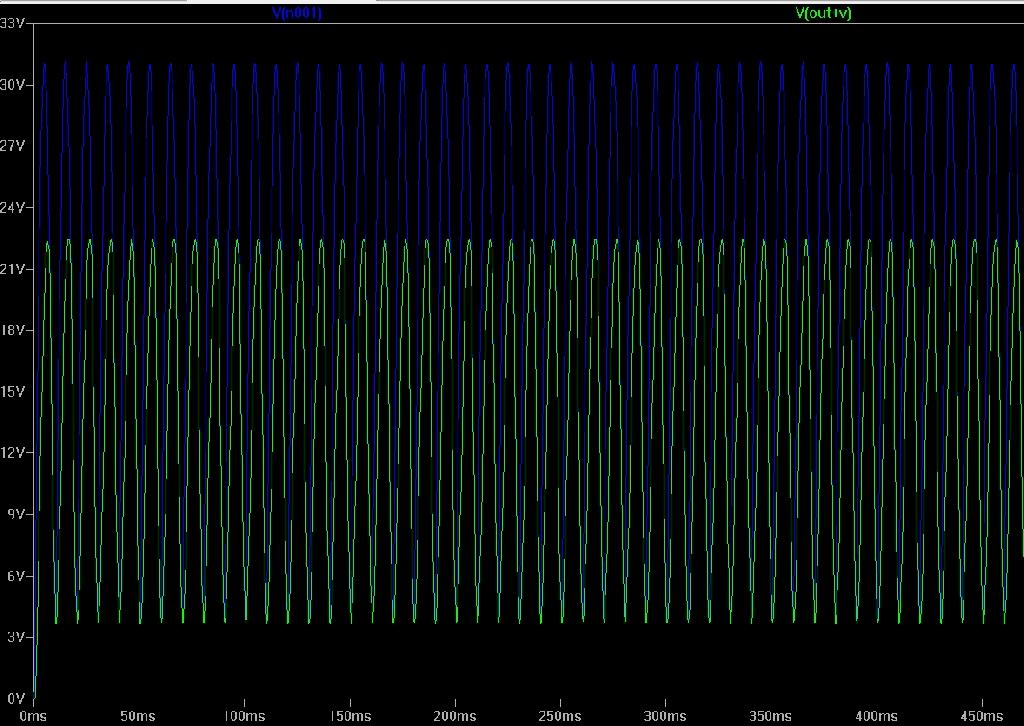This screenshot has height=726, width=1024.
Task: Click the 300ms time axis label
Action: [665, 716]
